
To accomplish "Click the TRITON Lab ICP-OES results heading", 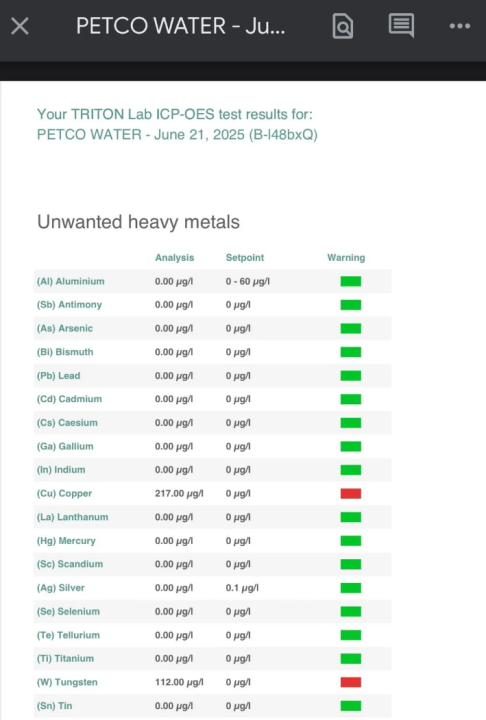I will point(177,124).
